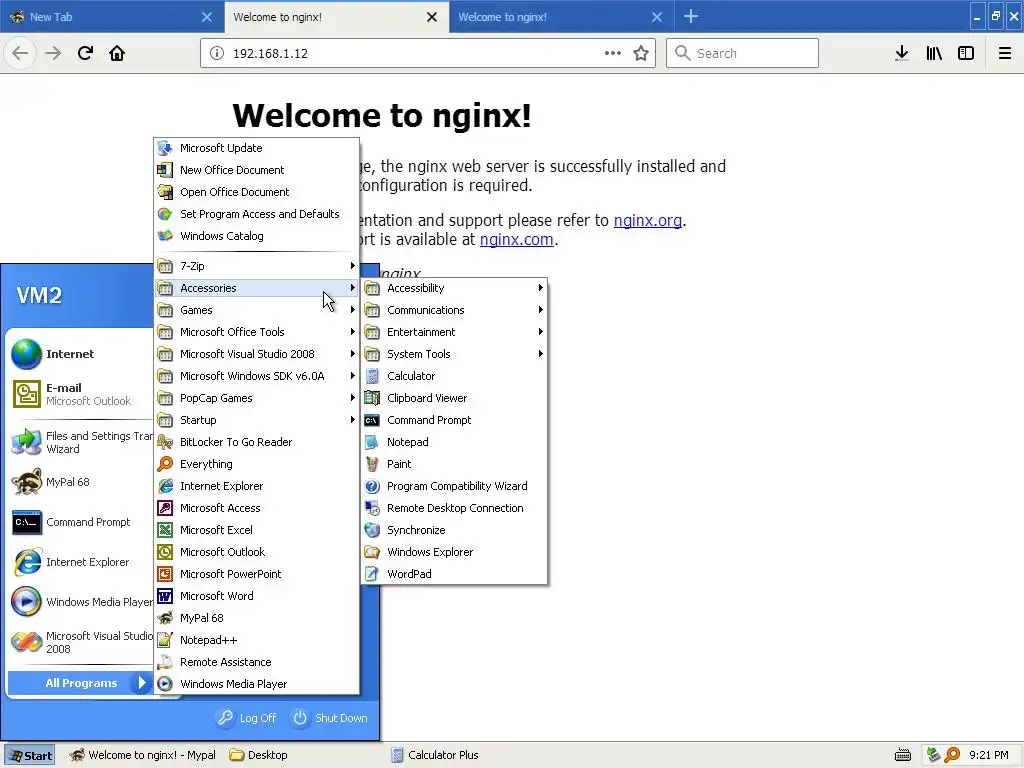Open the hamburger menu of the browser
Image resolution: width=1024 pixels, height=768 pixels.
pyautogui.click(x=1005, y=53)
